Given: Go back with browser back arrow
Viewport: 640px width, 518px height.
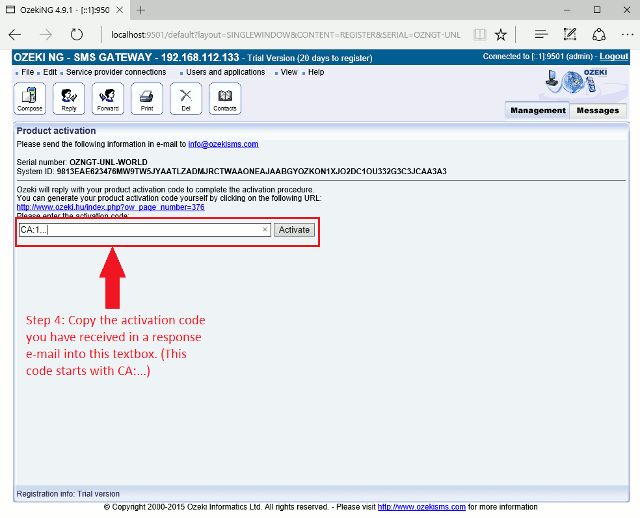Looking at the screenshot, I should coord(15,35).
